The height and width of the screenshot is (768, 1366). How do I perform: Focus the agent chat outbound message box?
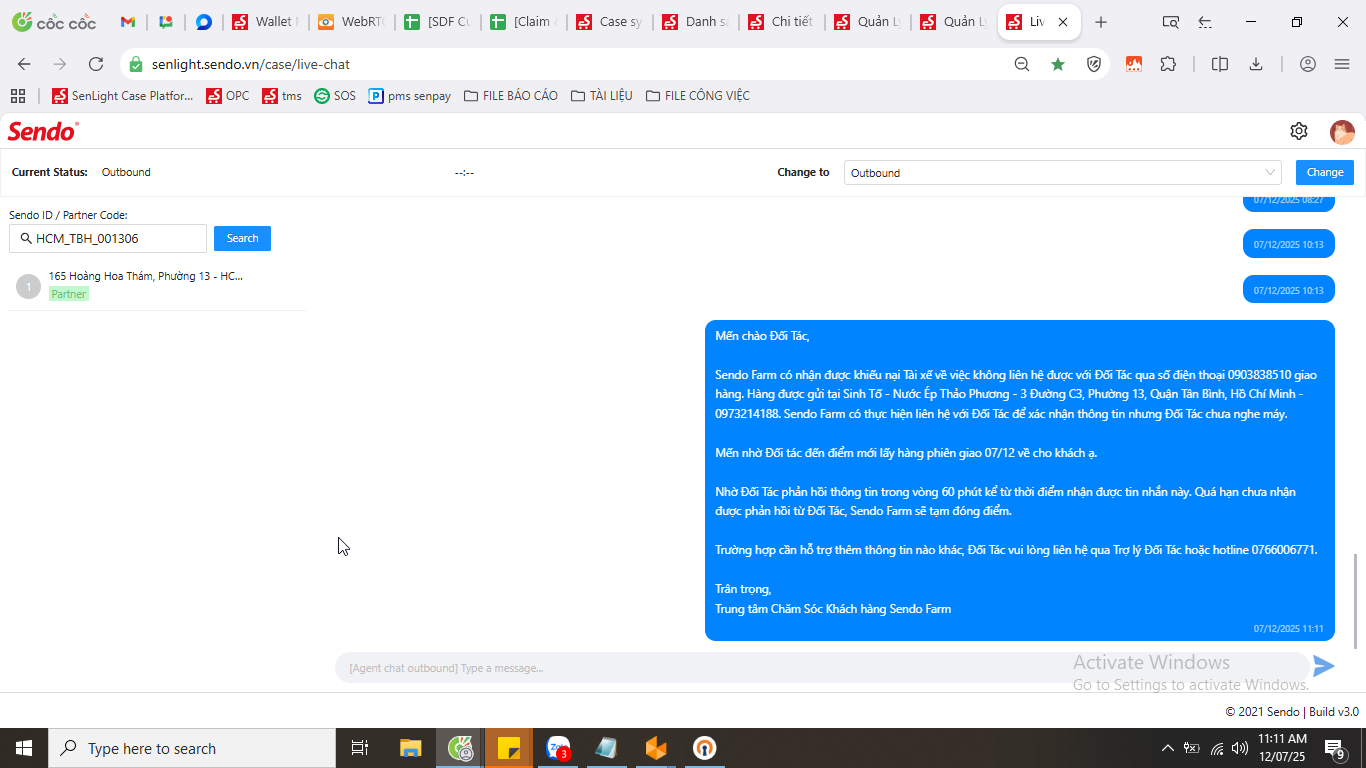pos(821,667)
